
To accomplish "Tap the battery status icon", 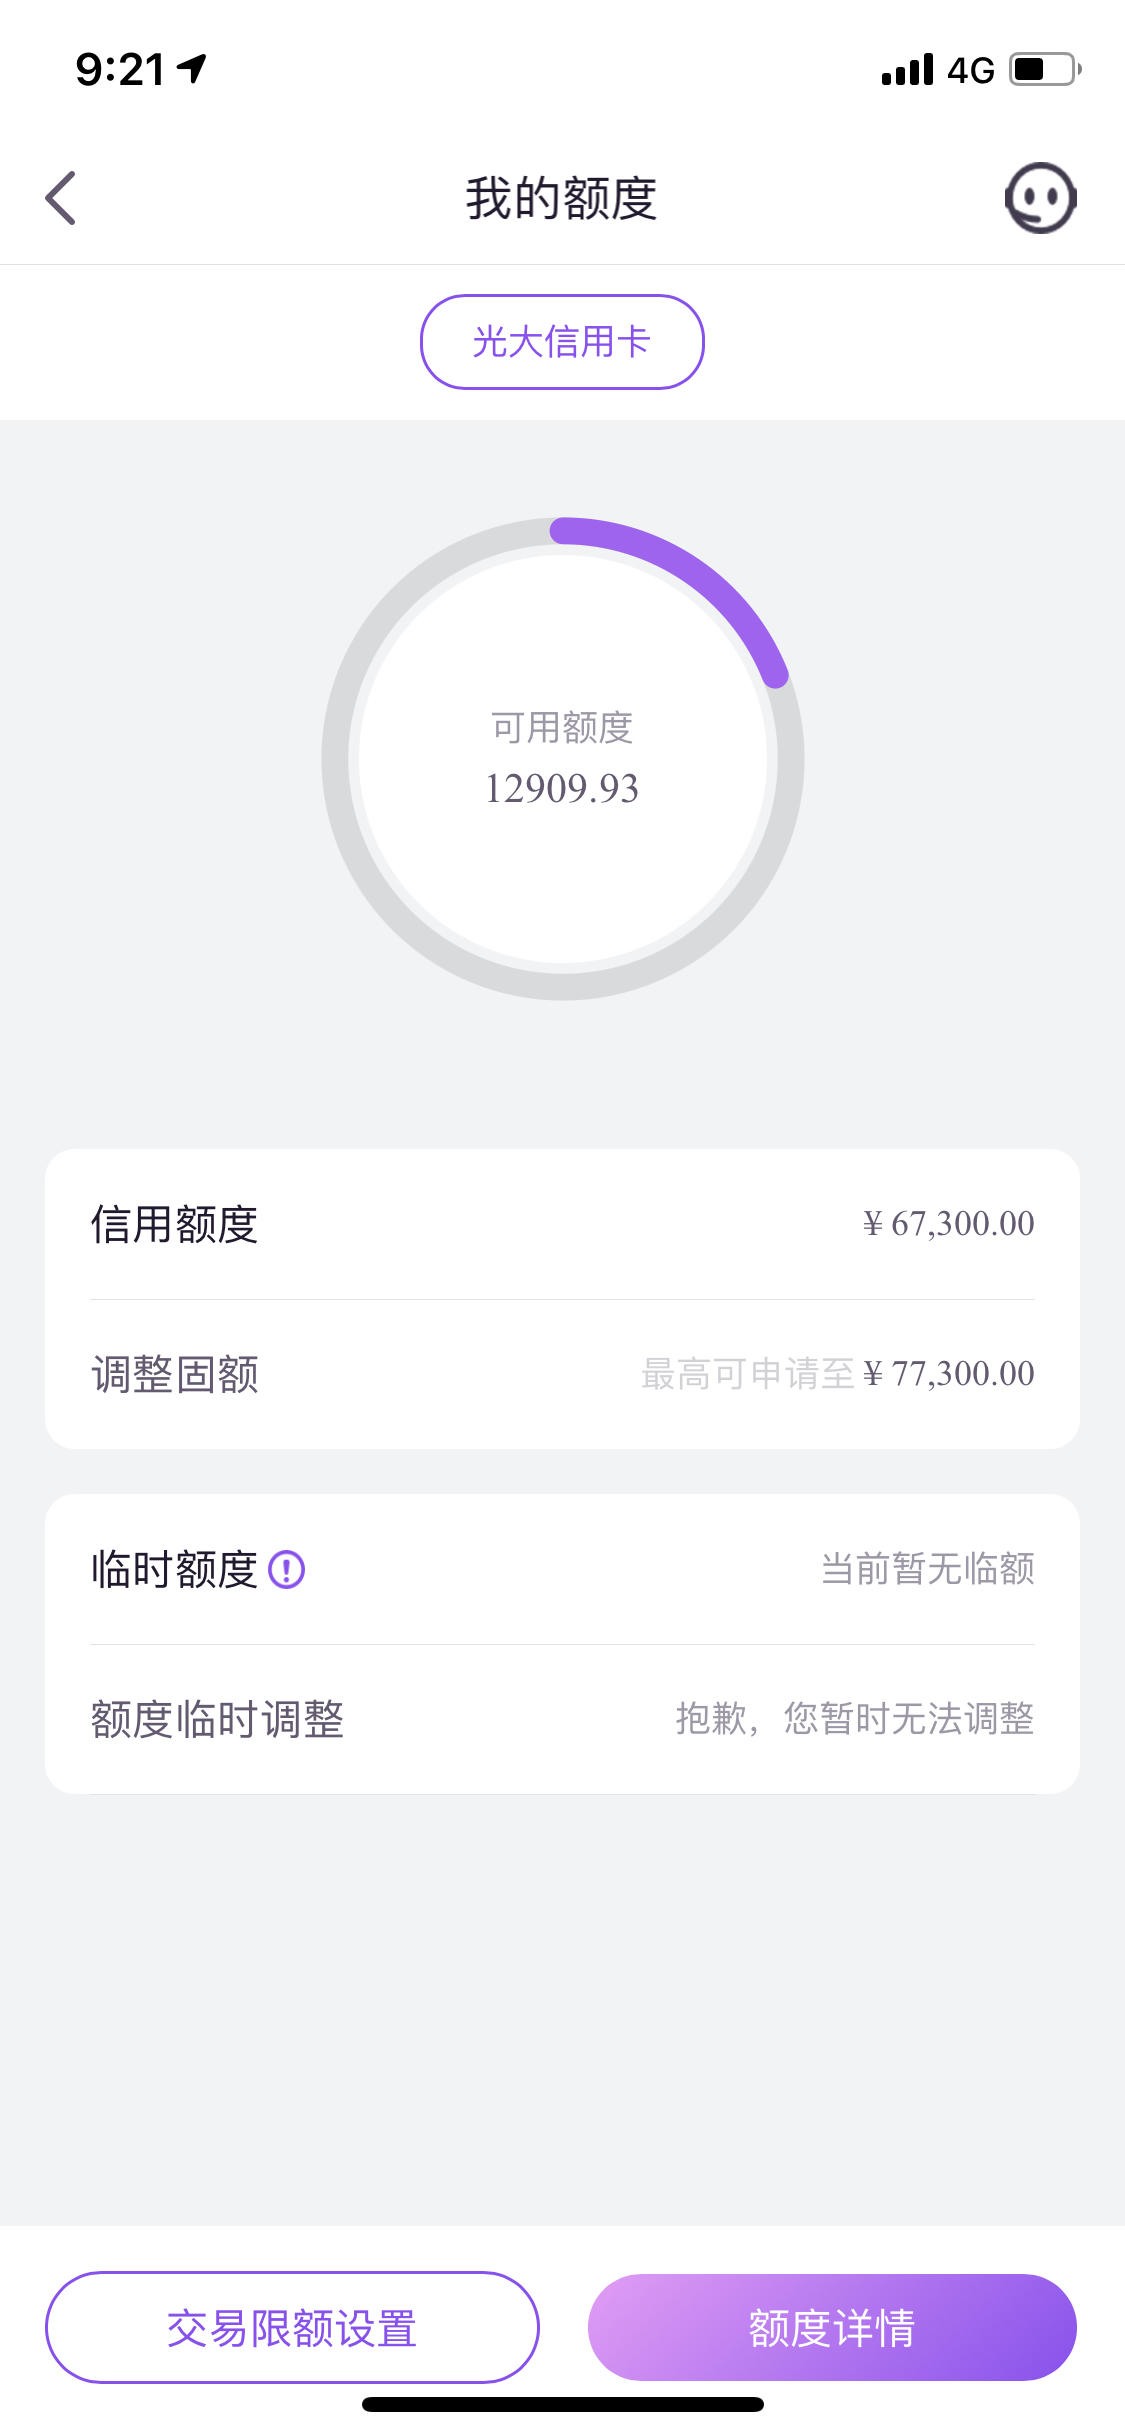I will [x=1045, y=70].
